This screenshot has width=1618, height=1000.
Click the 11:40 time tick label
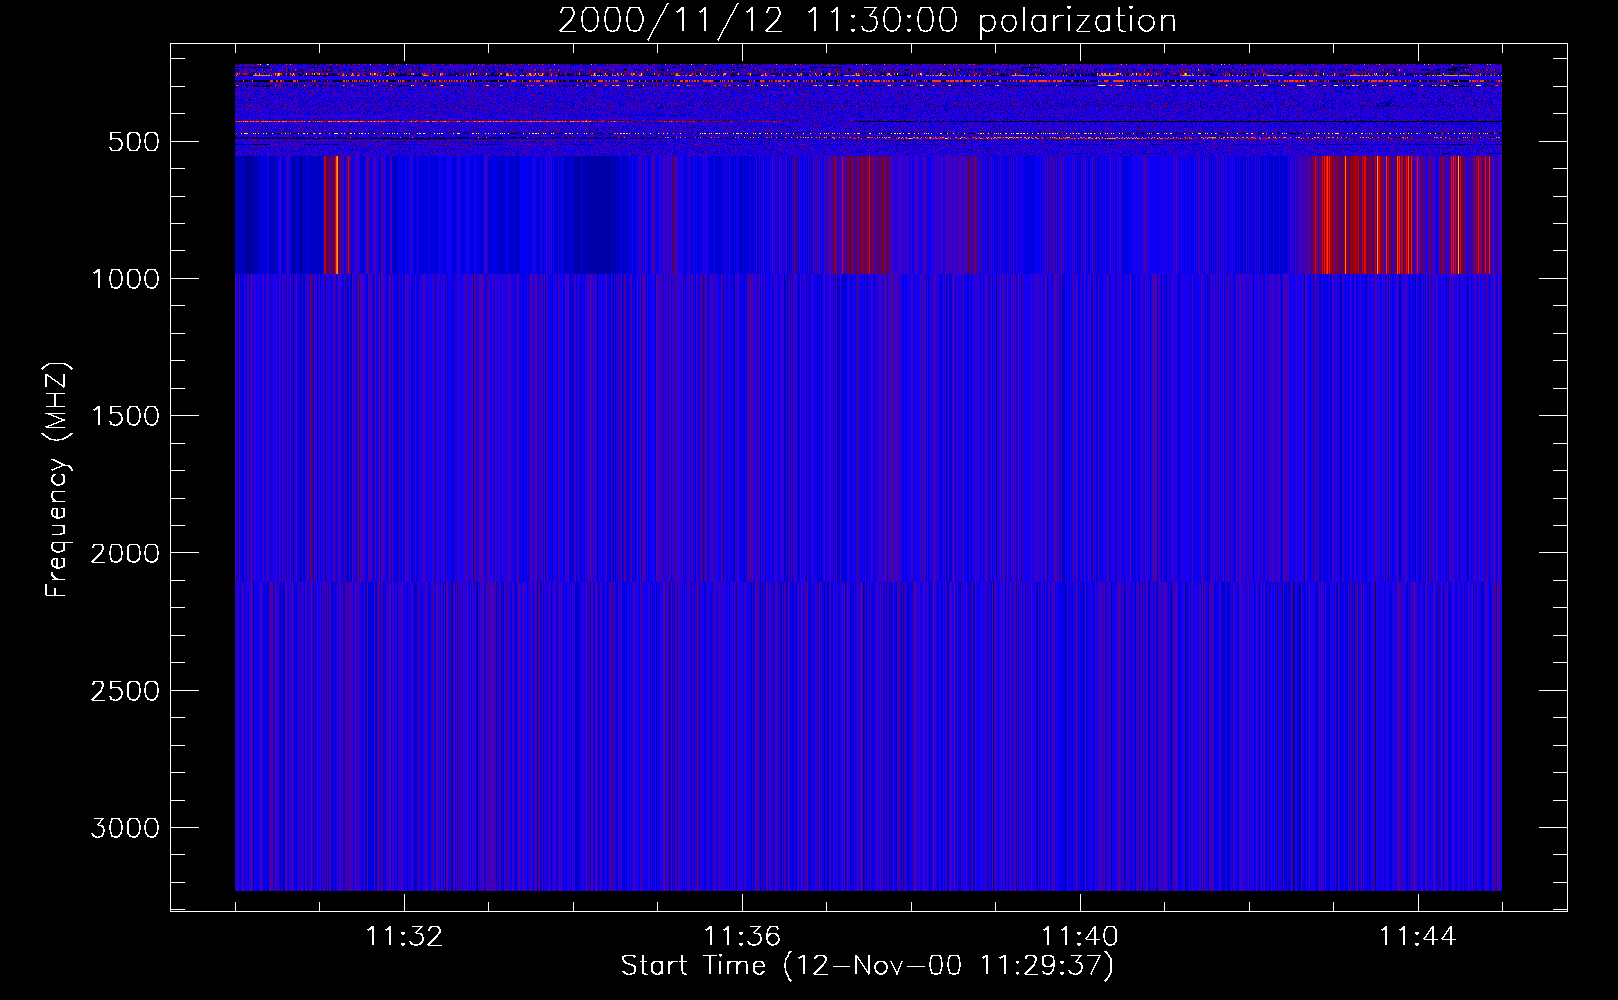(x=1080, y=937)
